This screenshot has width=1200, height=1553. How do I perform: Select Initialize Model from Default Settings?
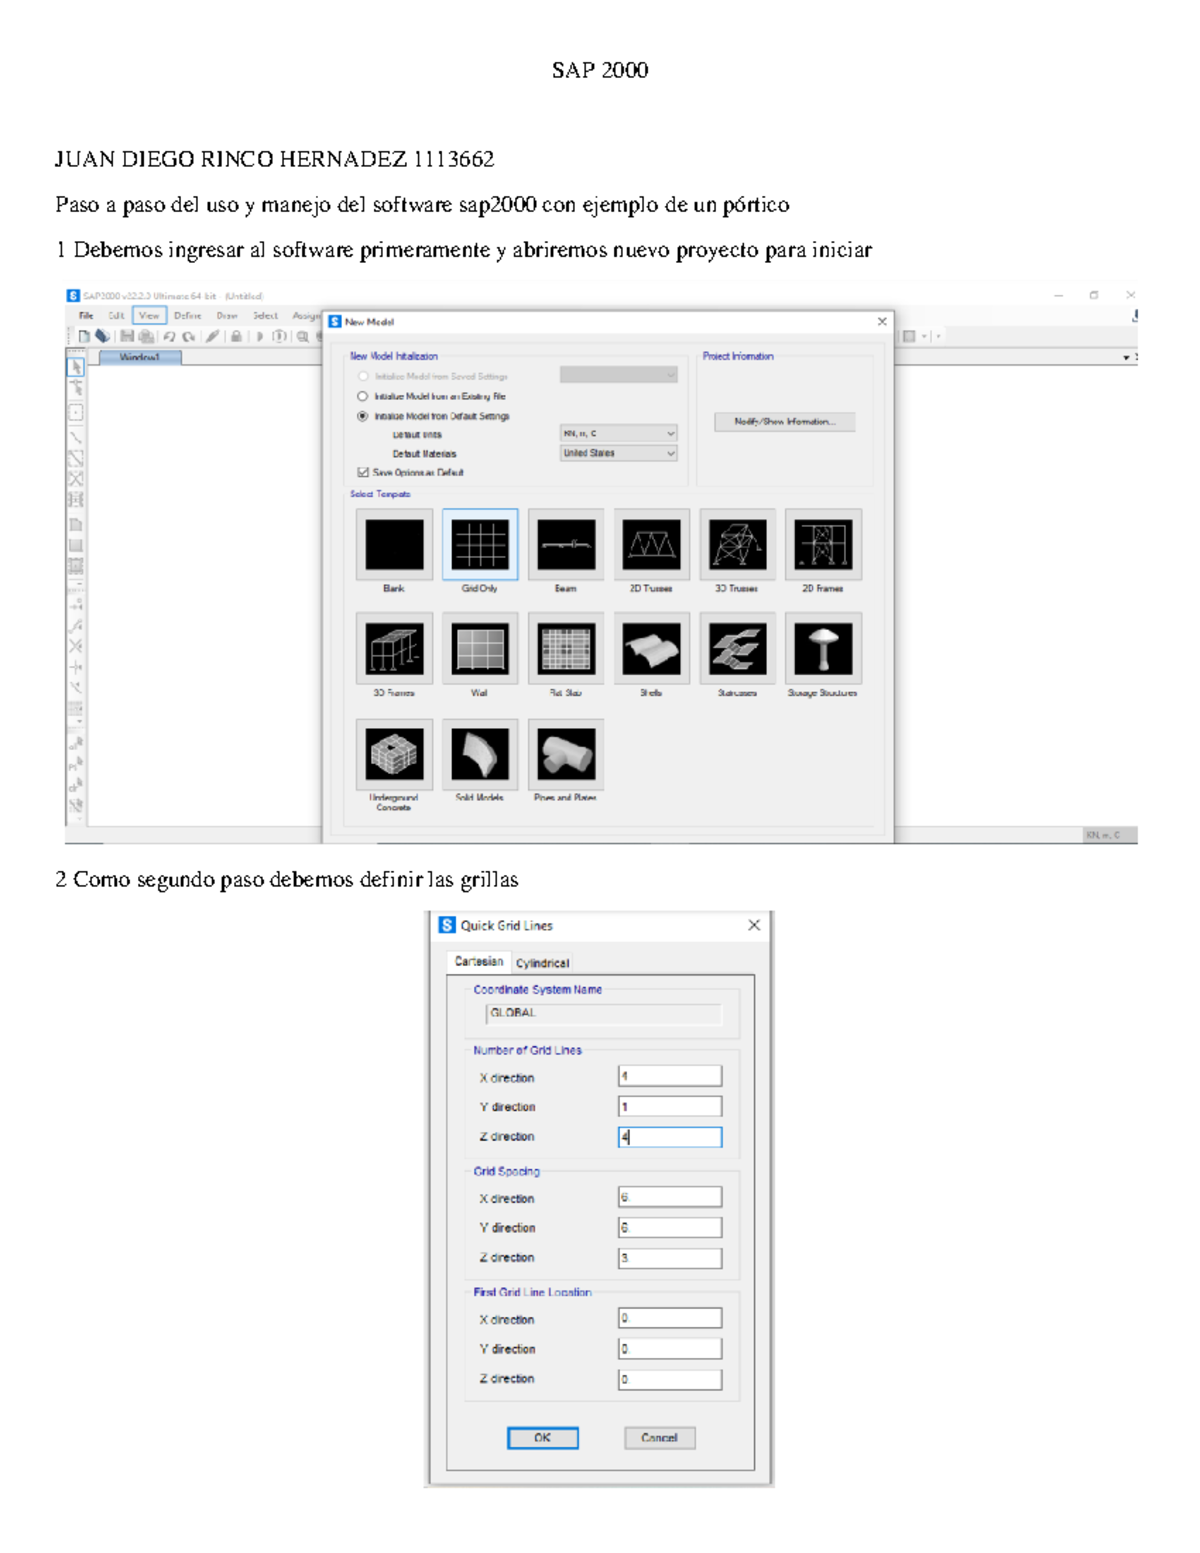pos(363,416)
